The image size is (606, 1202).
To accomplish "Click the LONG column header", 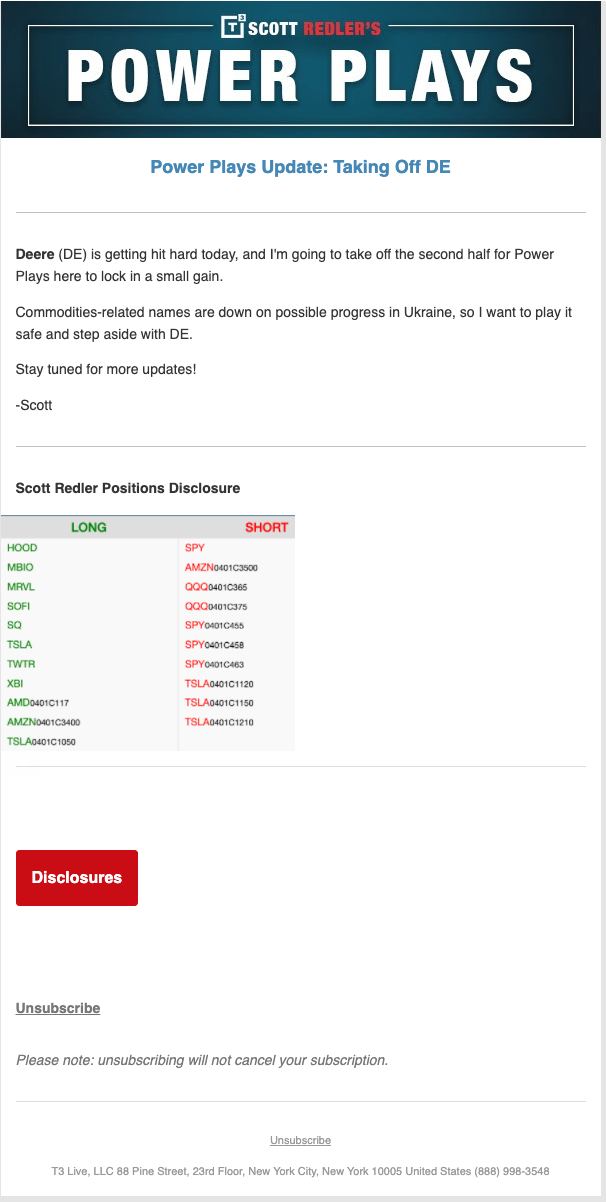I will pos(89,527).
